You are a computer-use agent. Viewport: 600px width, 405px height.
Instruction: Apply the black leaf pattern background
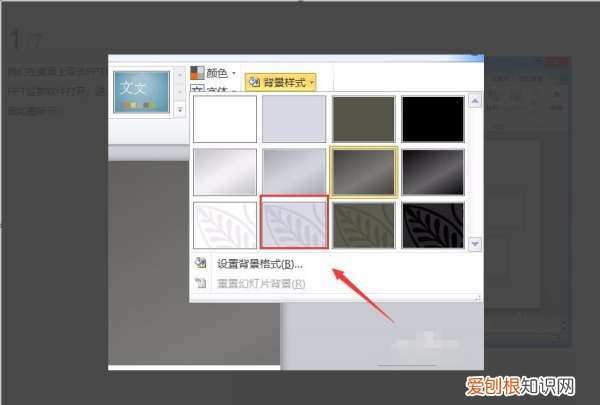[x=433, y=225]
